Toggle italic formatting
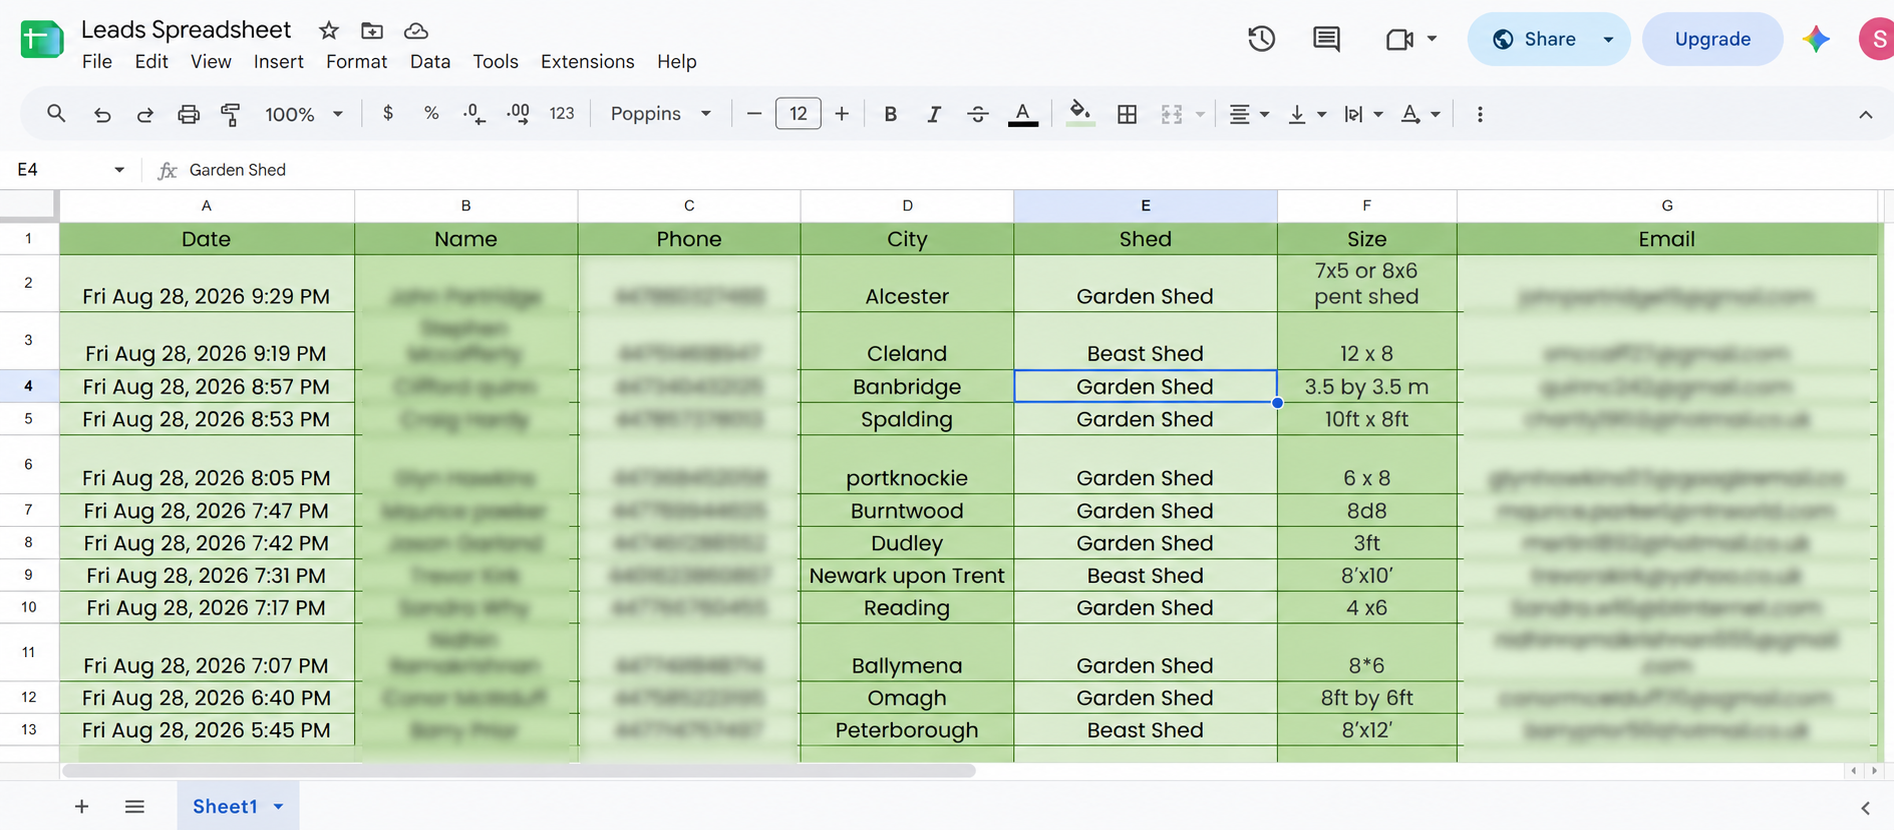 point(933,114)
